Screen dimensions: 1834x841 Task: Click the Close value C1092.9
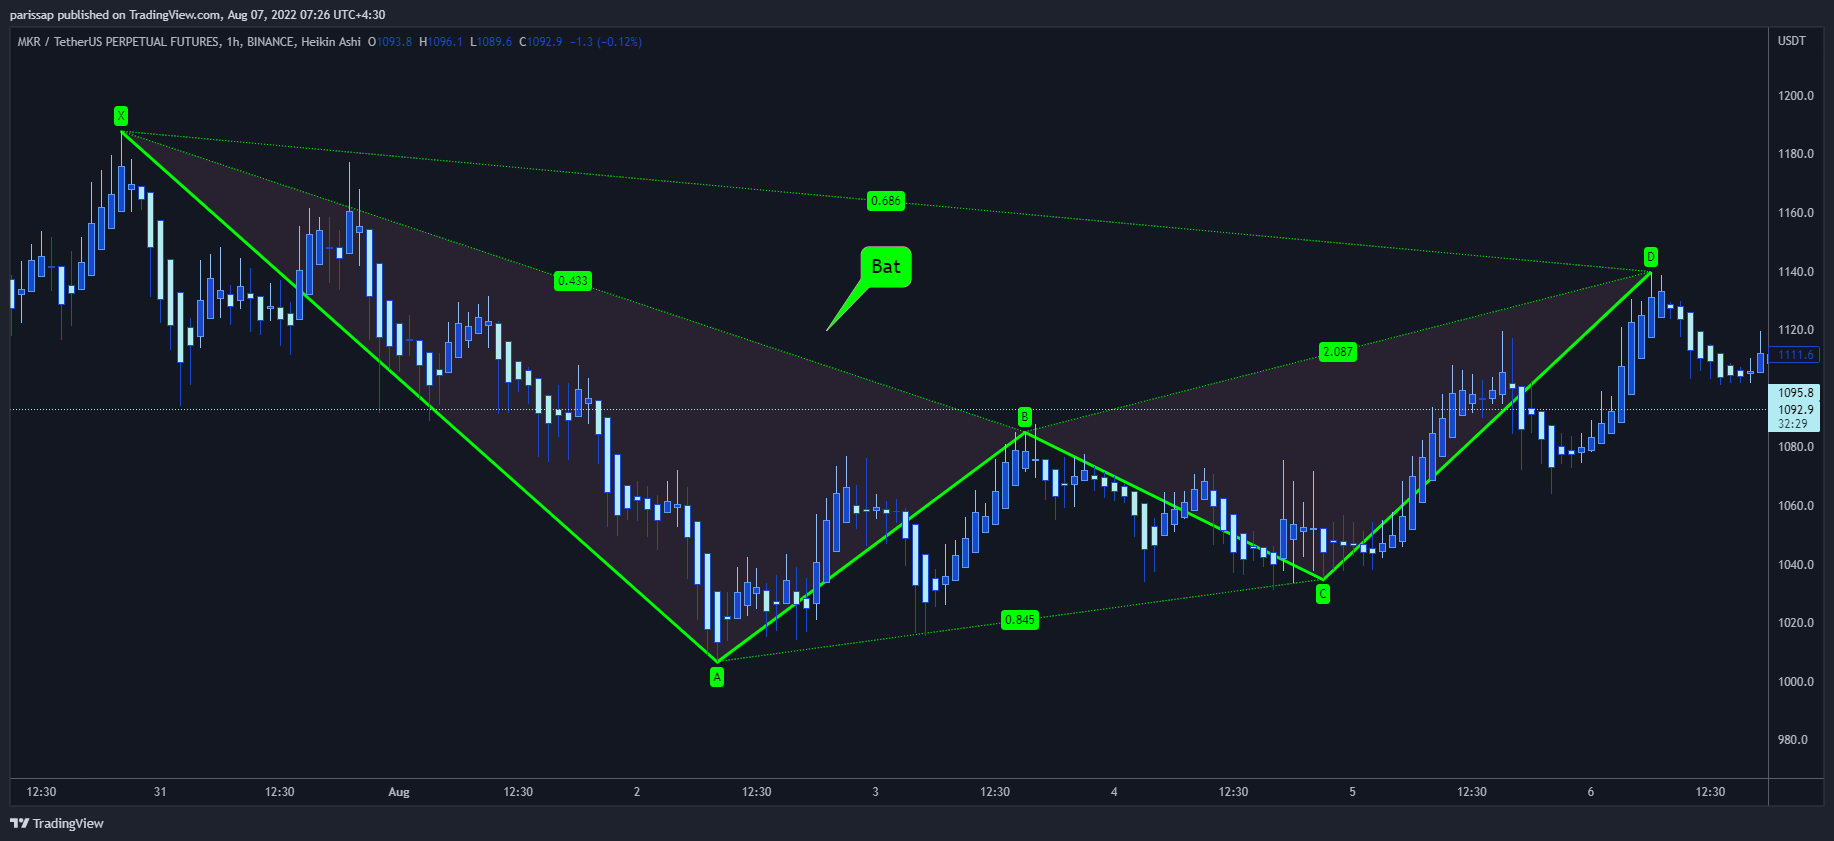pyautogui.click(x=541, y=42)
